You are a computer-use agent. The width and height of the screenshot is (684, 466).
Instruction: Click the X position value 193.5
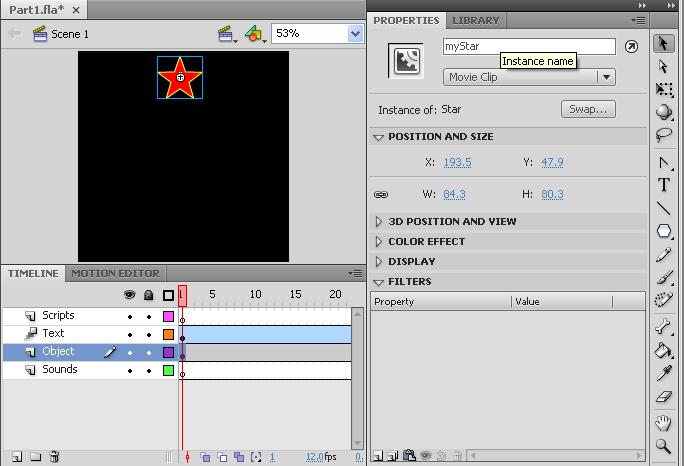(x=458, y=162)
